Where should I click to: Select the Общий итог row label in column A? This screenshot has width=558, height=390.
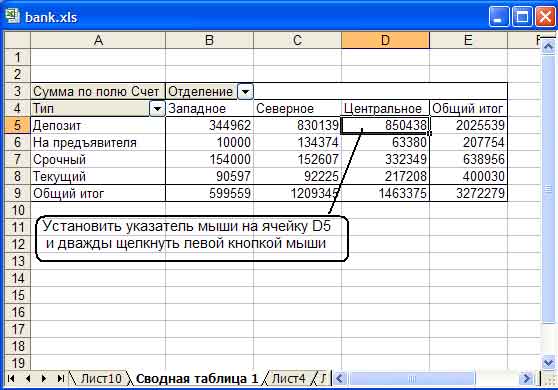click(98, 193)
